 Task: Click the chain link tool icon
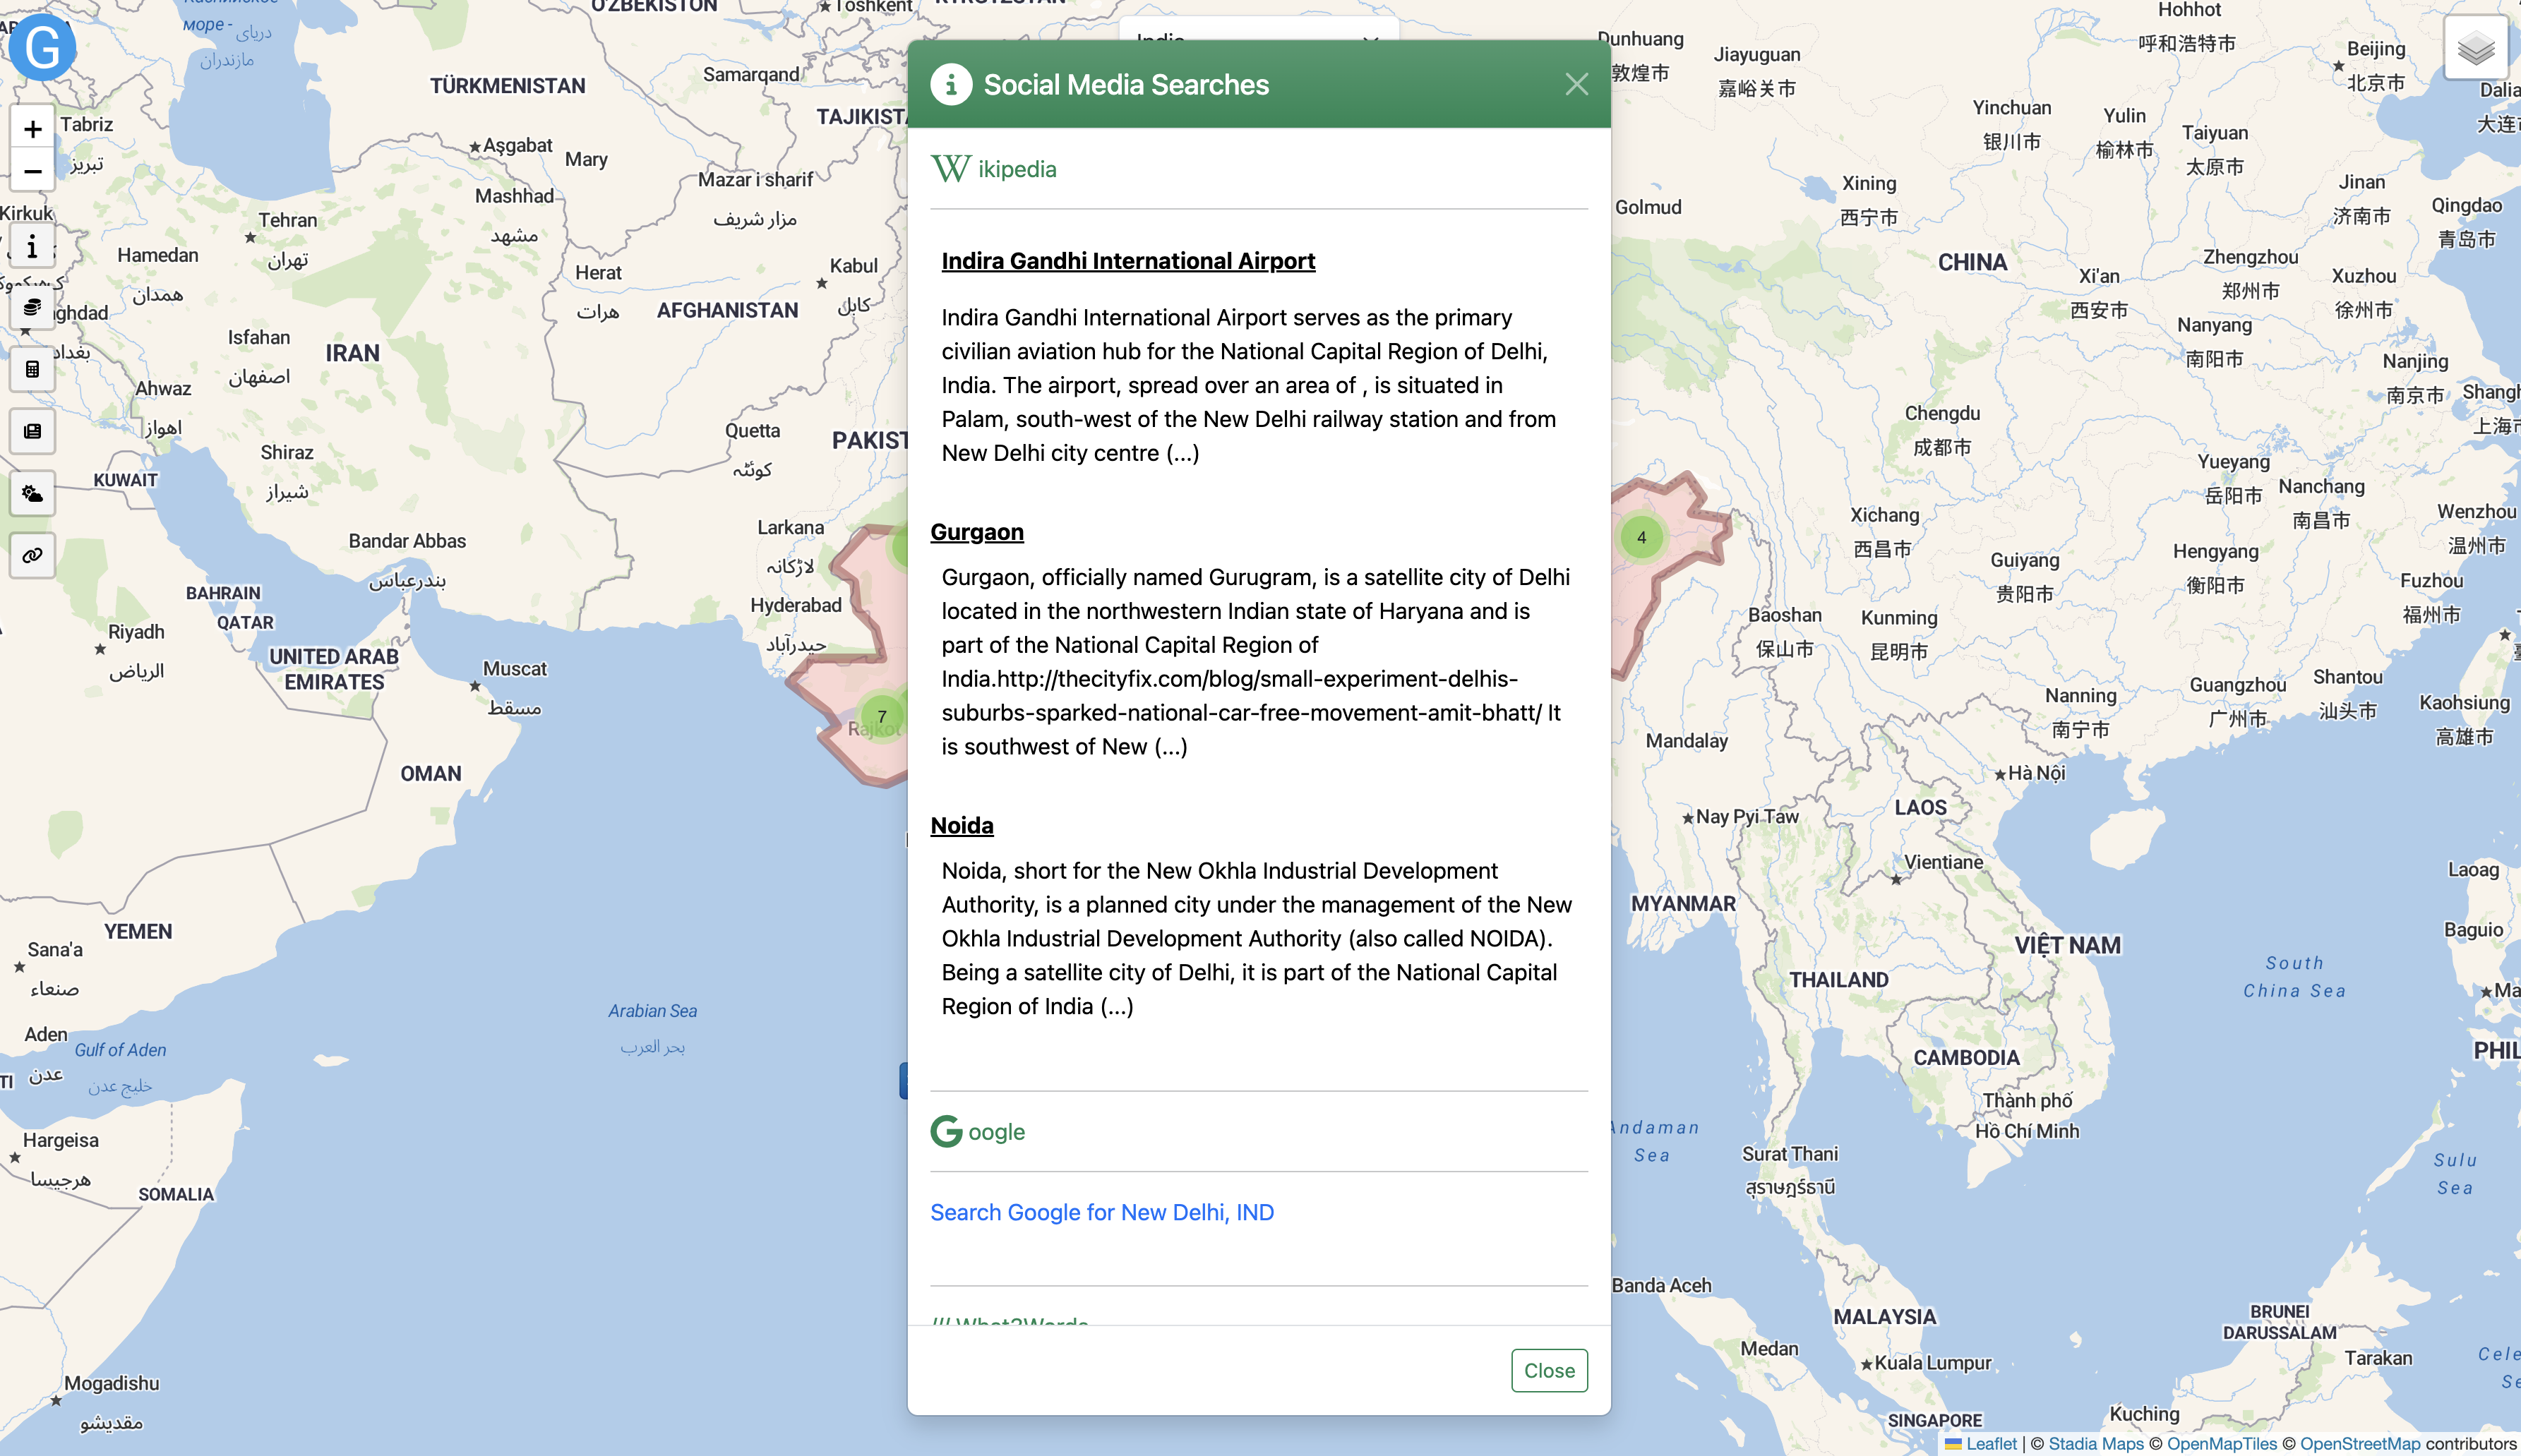pos(33,555)
